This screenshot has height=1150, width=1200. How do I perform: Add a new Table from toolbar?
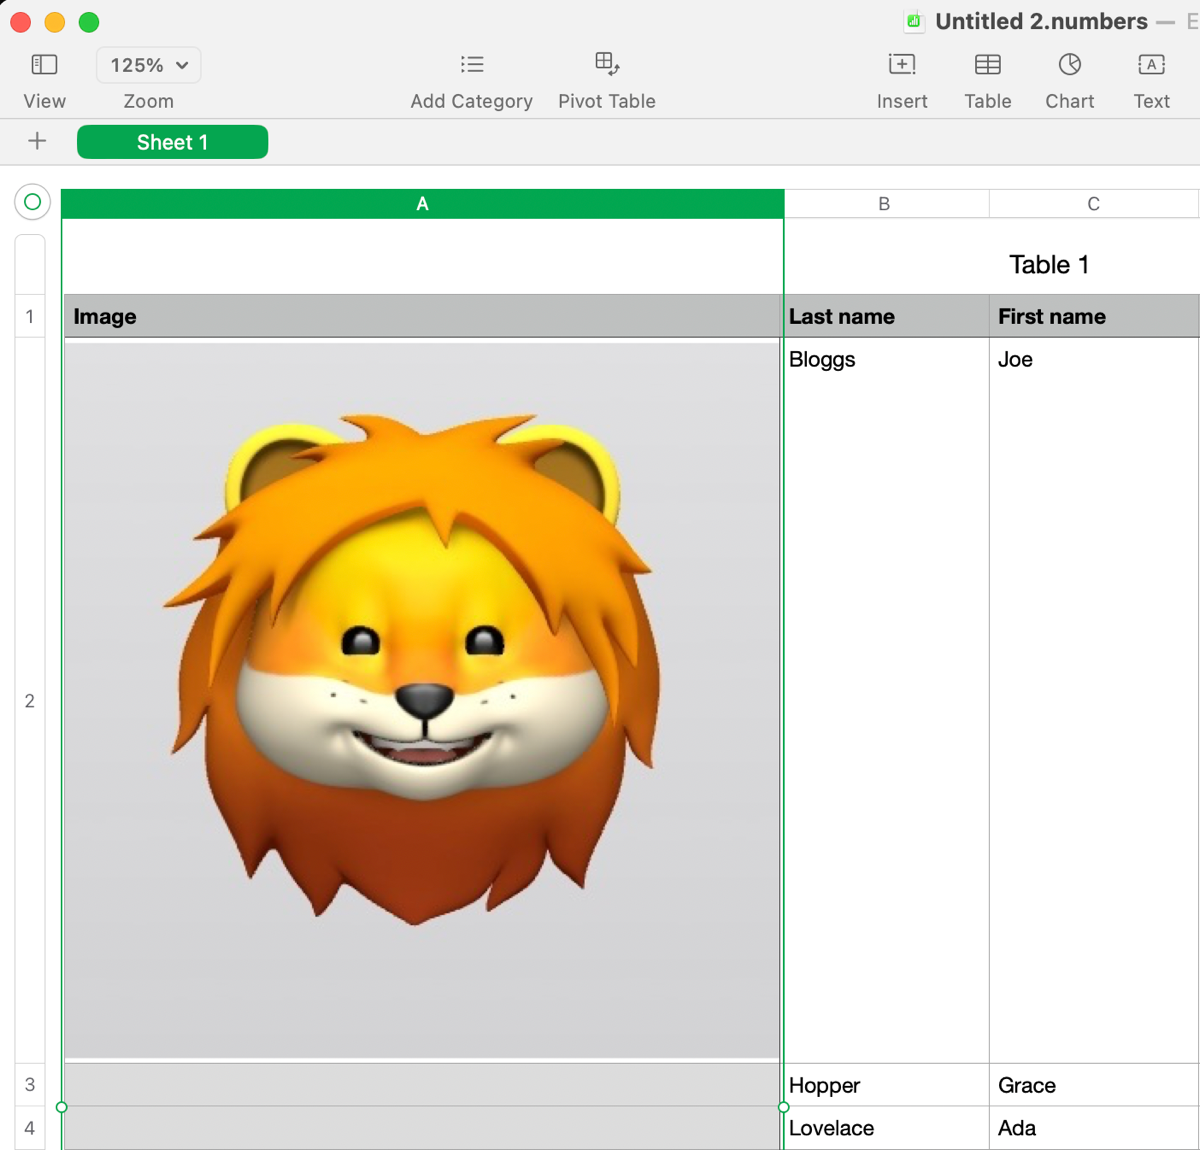(x=987, y=65)
